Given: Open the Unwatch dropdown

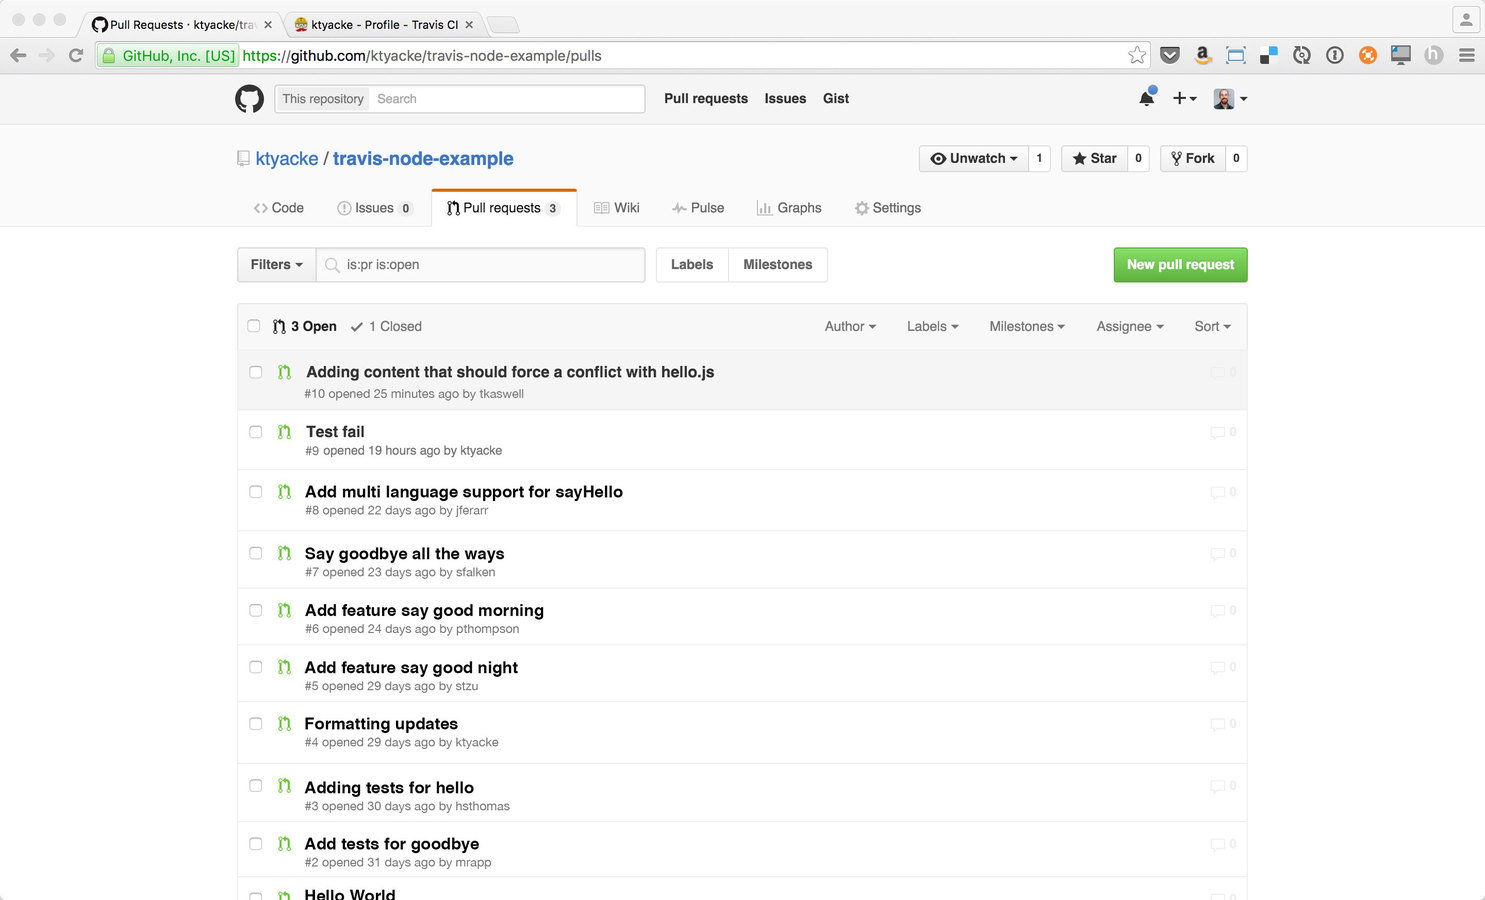Looking at the screenshot, I should 974,158.
